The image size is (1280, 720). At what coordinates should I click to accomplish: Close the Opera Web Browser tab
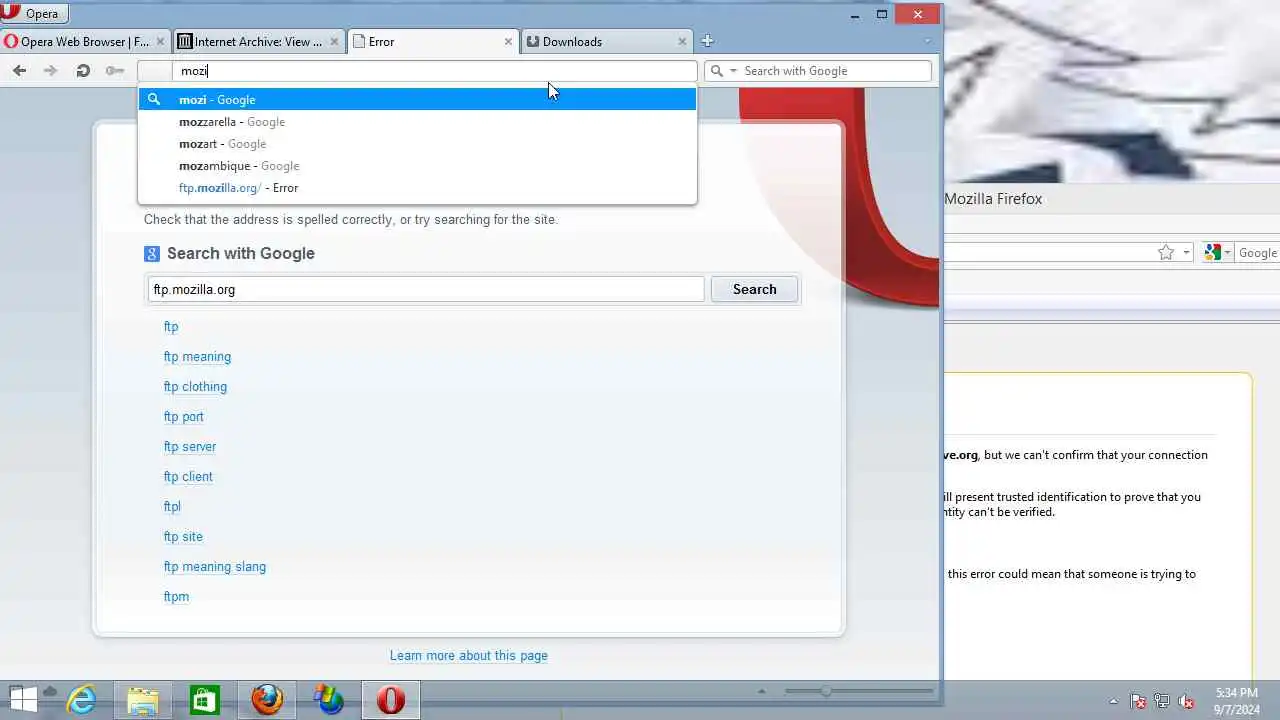click(160, 41)
